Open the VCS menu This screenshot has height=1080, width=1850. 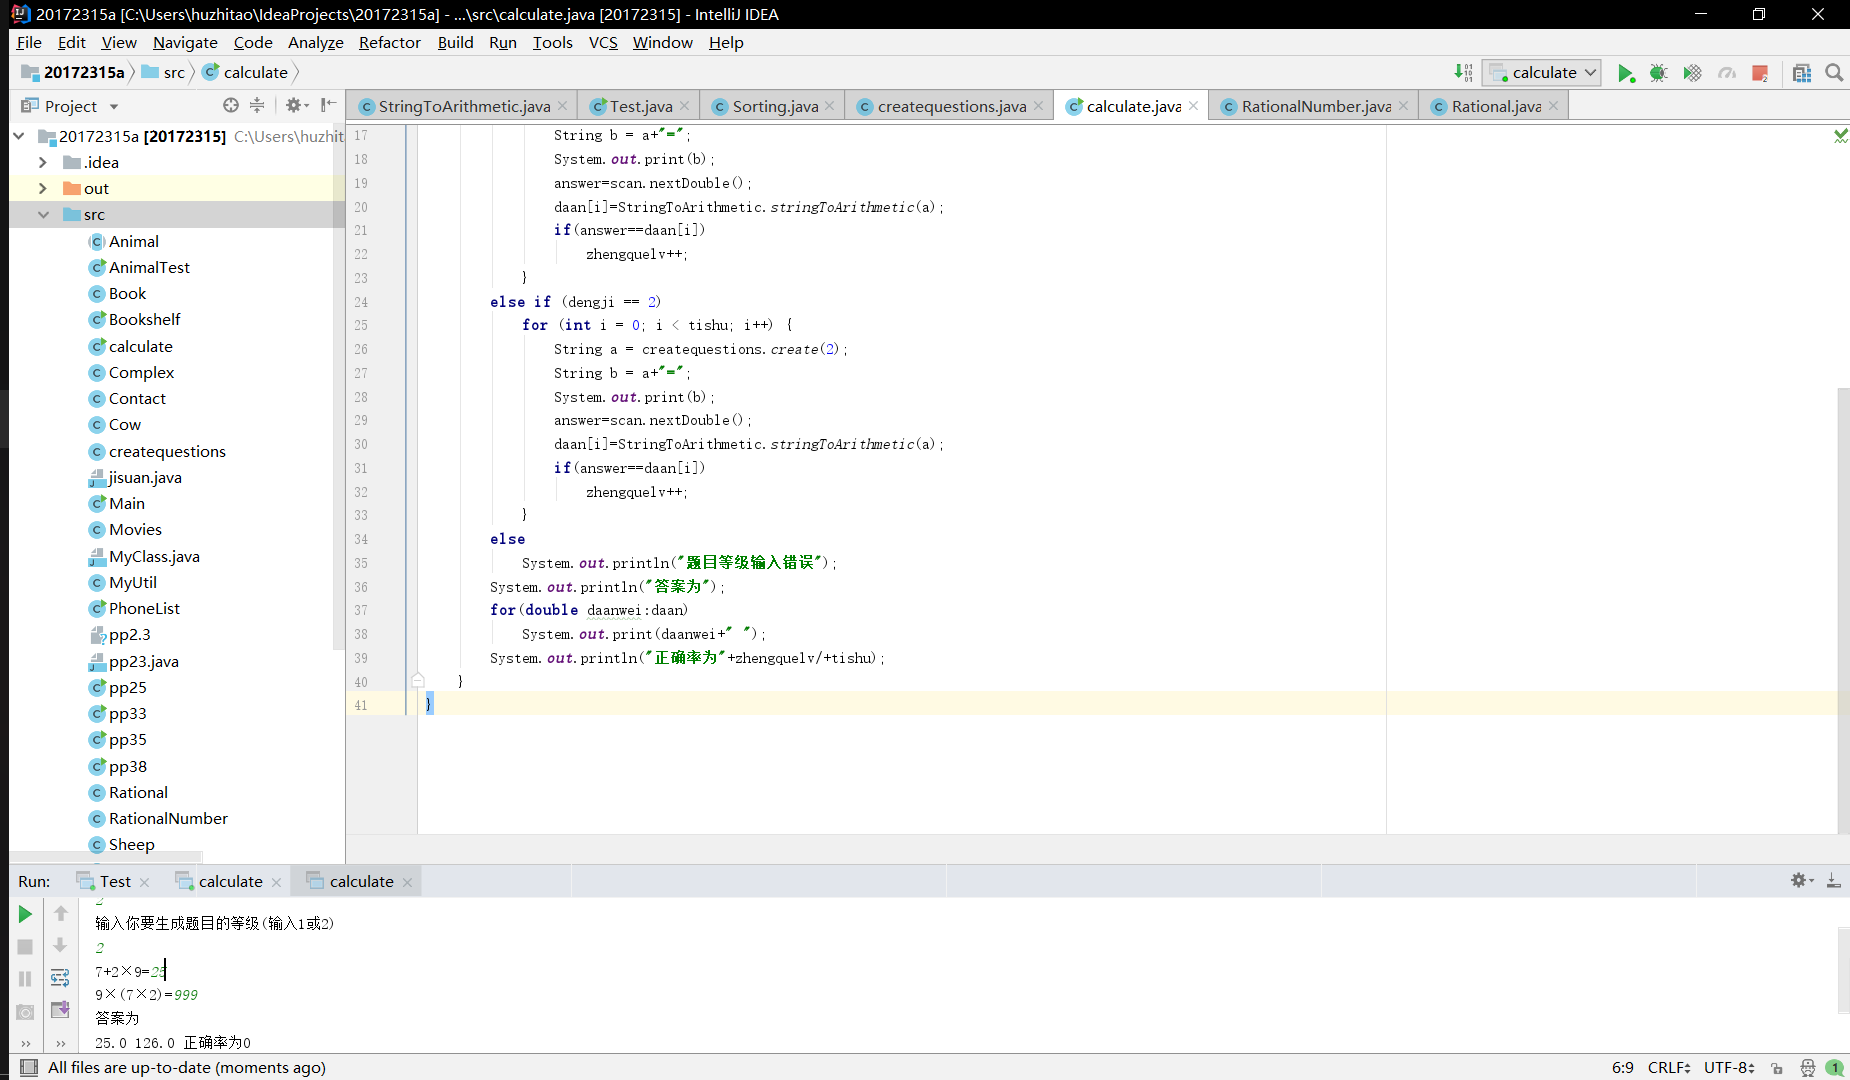click(x=603, y=42)
